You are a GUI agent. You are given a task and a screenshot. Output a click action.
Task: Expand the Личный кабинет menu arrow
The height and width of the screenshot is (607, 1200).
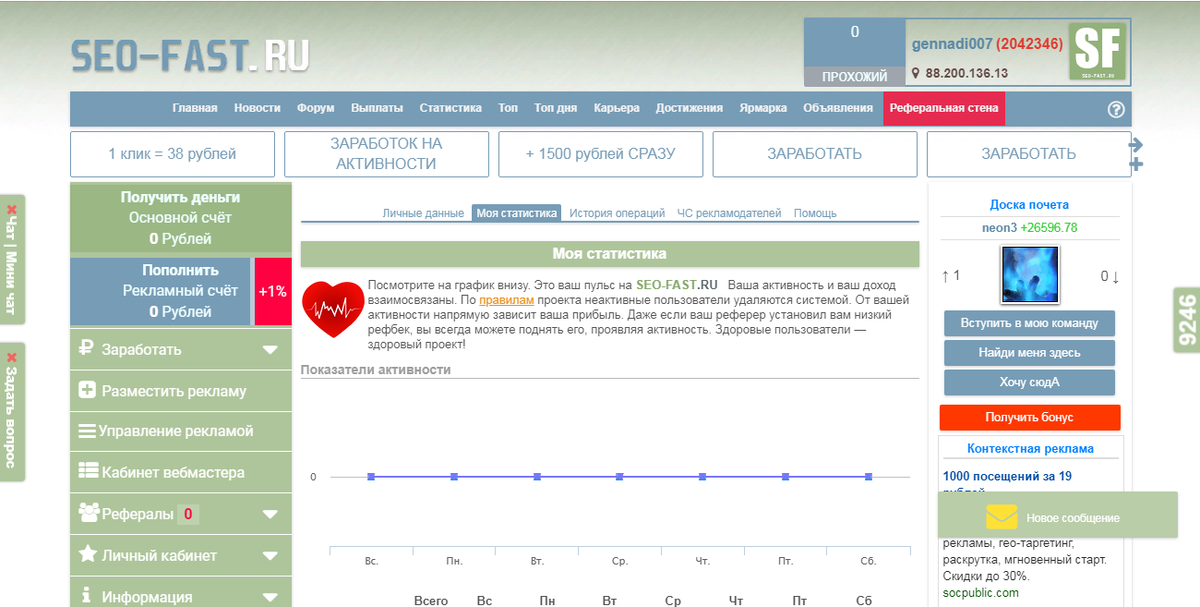(270, 555)
